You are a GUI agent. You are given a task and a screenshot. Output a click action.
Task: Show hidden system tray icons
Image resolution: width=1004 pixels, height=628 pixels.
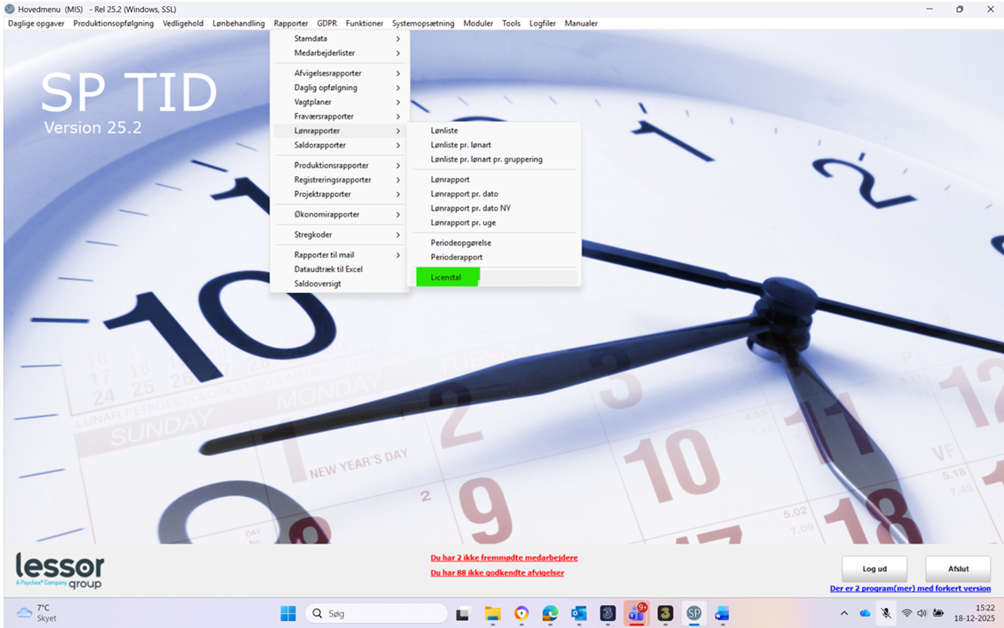[844, 613]
